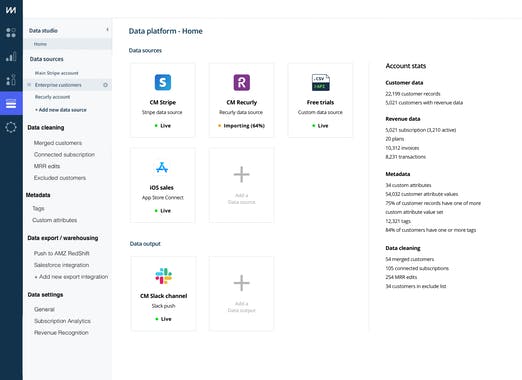Open General data settings

(x=44, y=309)
